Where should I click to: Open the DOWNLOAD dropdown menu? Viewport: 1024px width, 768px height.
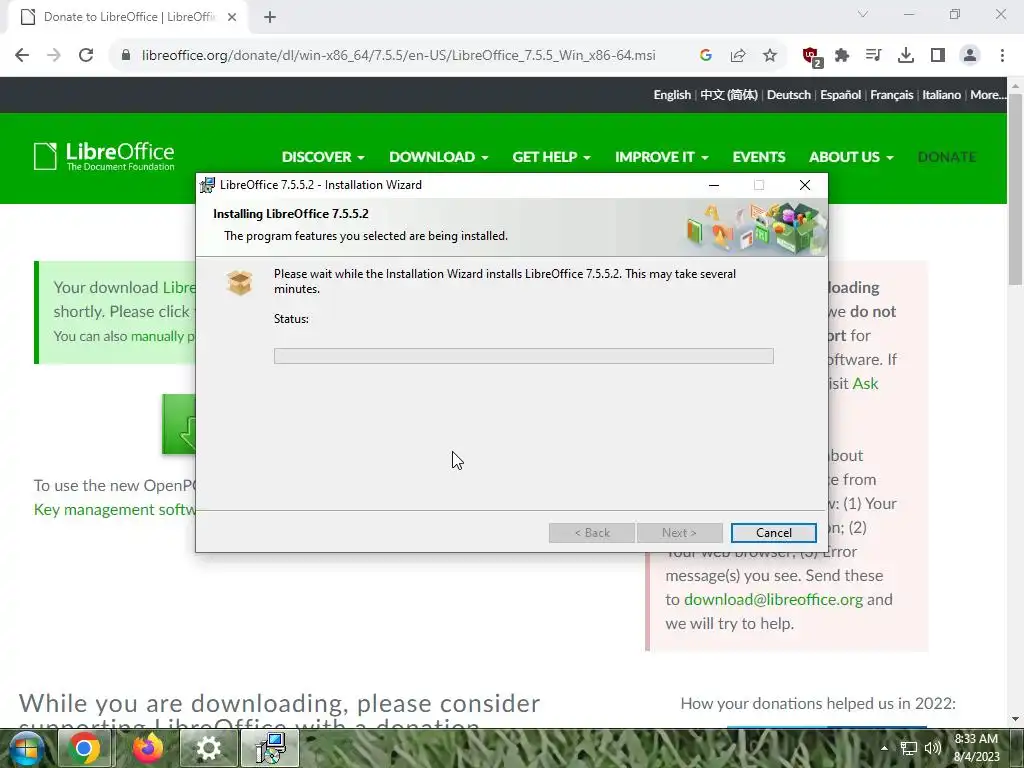pos(438,157)
